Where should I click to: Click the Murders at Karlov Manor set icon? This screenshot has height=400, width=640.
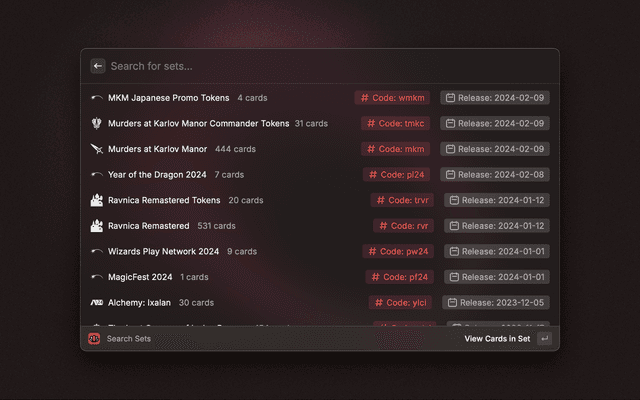(x=97, y=149)
